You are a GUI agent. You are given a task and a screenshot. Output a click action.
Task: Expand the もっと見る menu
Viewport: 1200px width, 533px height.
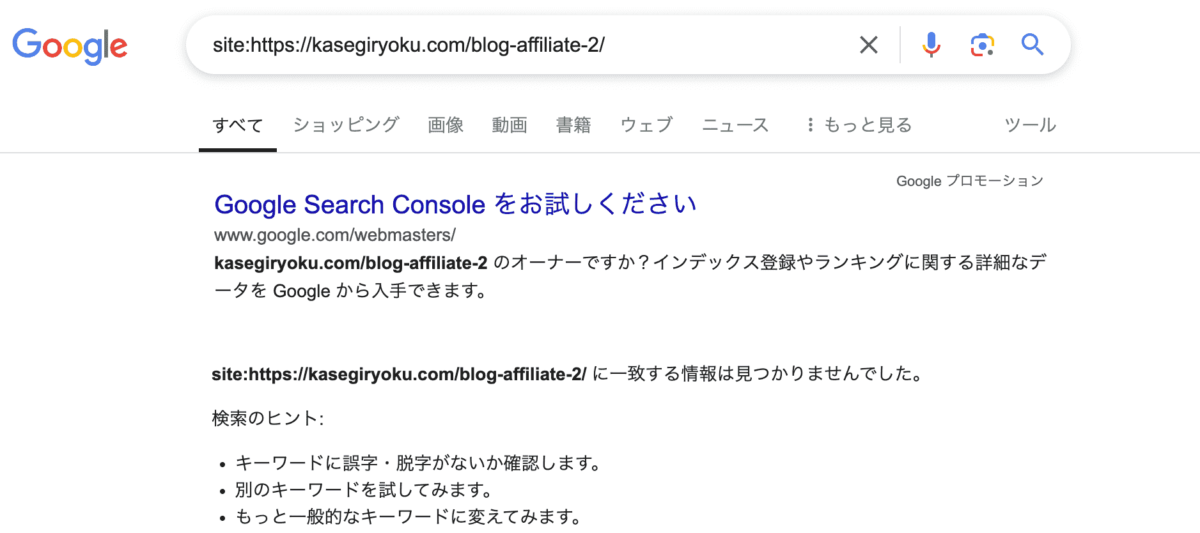[859, 125]
